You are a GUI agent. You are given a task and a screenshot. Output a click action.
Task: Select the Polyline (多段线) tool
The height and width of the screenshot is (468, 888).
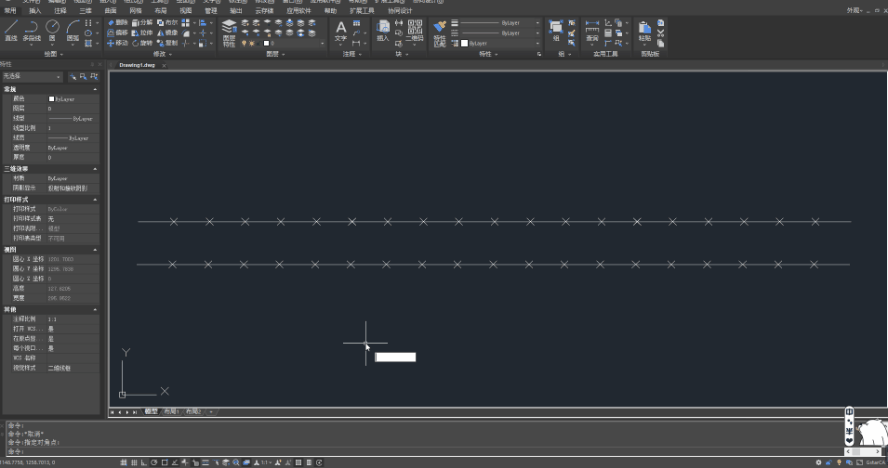(x=31, y=31)
